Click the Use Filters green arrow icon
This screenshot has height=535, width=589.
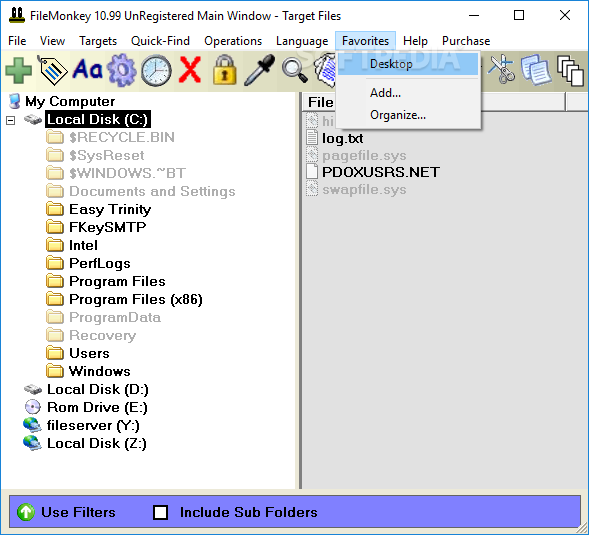point(26,512)
